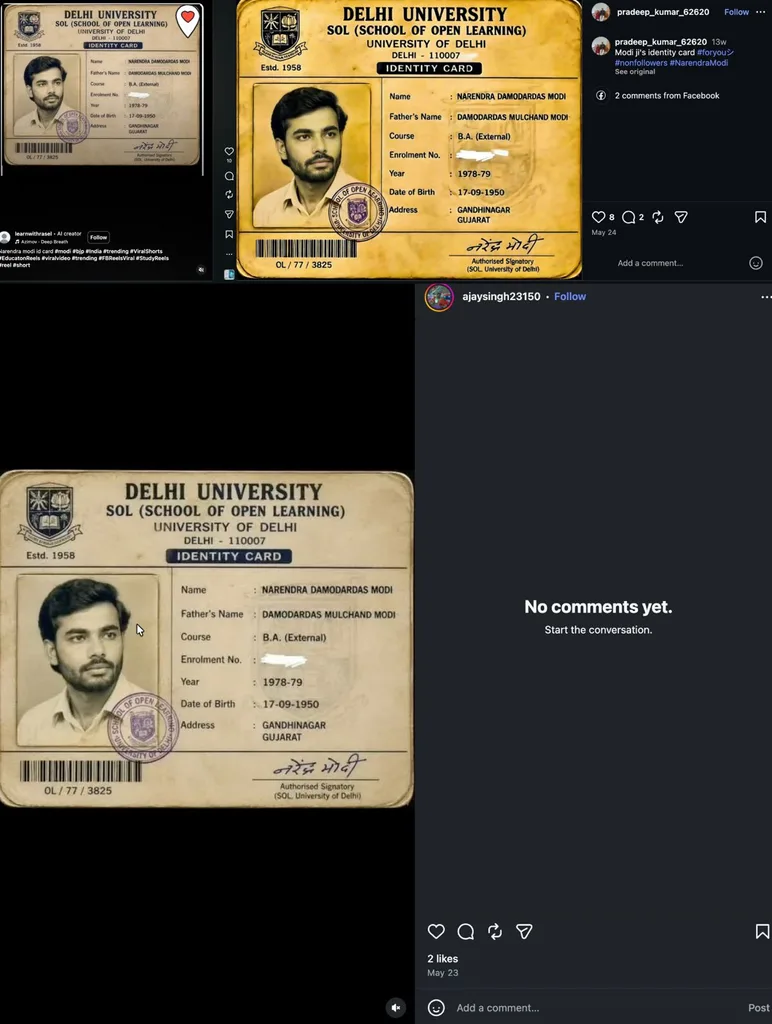Image resolution: width=772 pixels, height=1024 pixels.
Task: Open pradeep_kumar_62620 username in post header
Action: coord(663,12)
